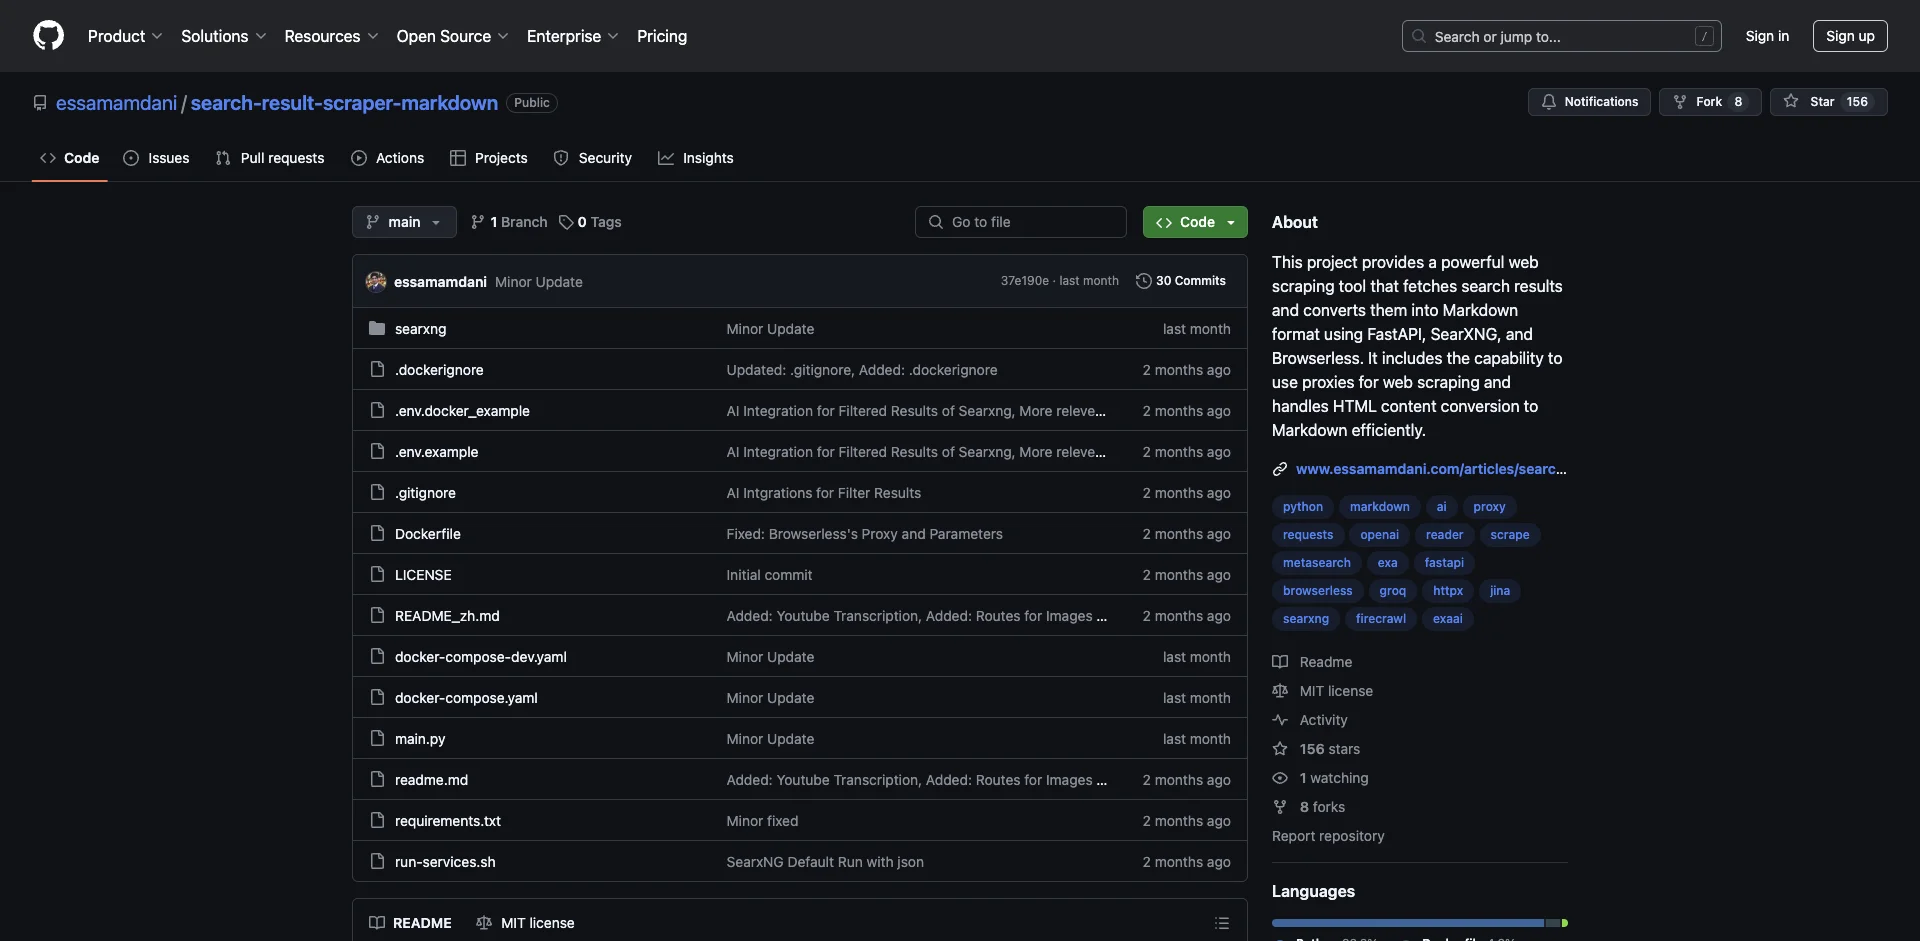View the 1 Branch link
The height and width of the screenshot is (941, 1920).
coord(509,222)
